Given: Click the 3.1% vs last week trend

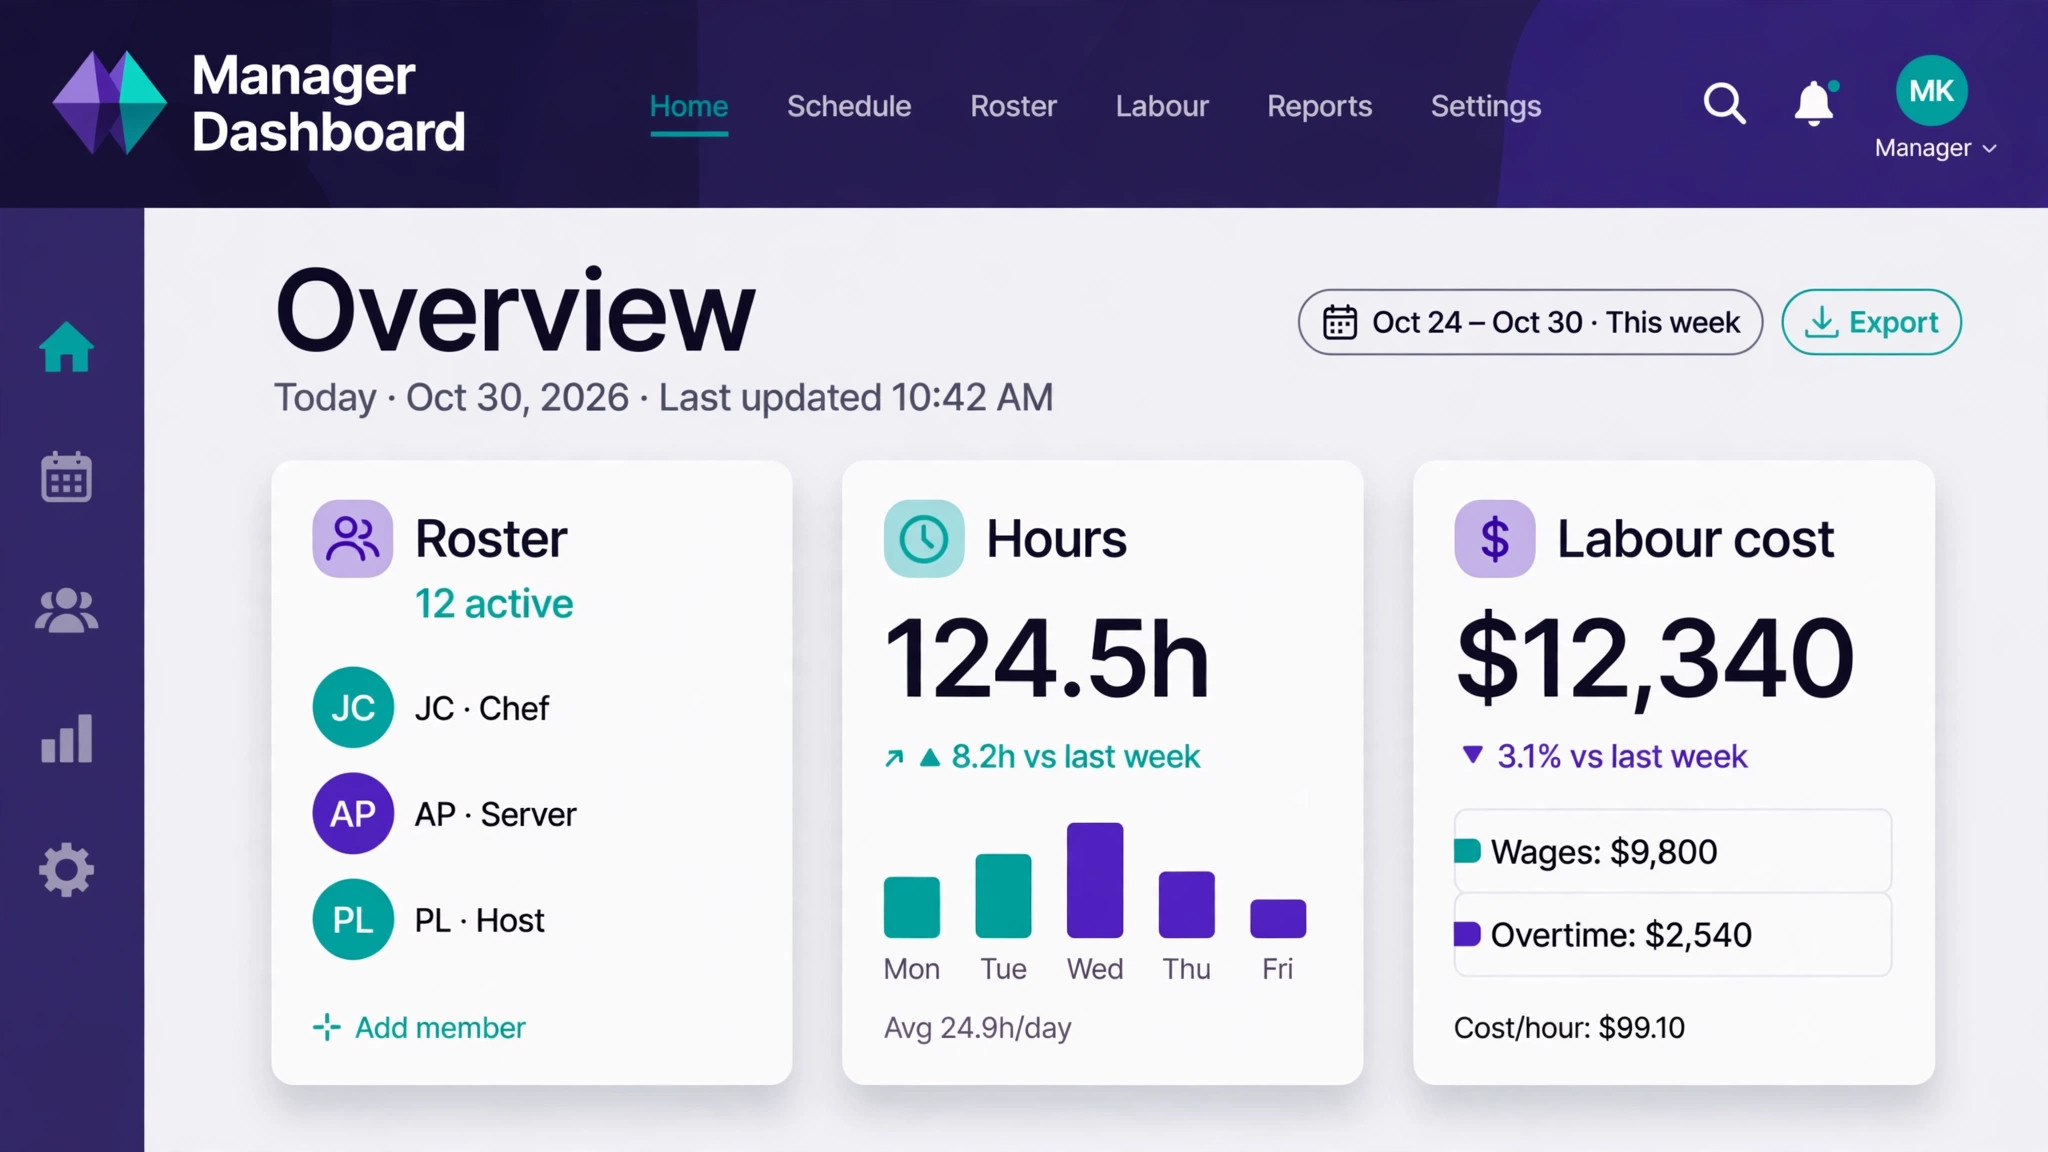Looking at the screenshot, I should pos(1604,756).
